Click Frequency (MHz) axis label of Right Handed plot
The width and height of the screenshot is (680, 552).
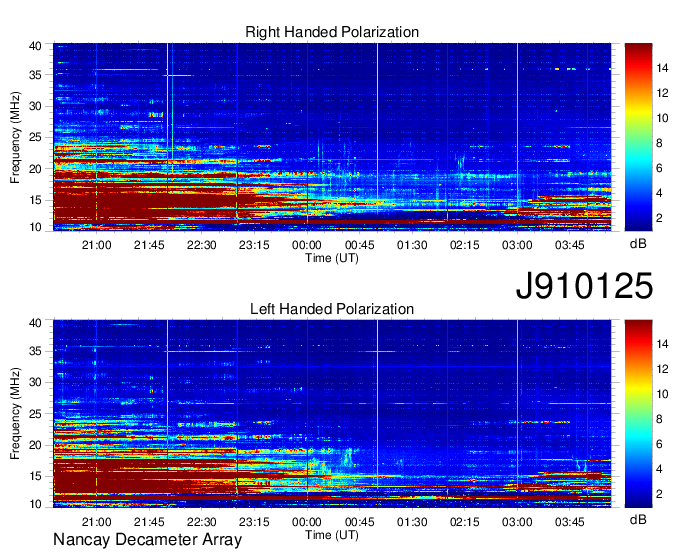[15, 137]
